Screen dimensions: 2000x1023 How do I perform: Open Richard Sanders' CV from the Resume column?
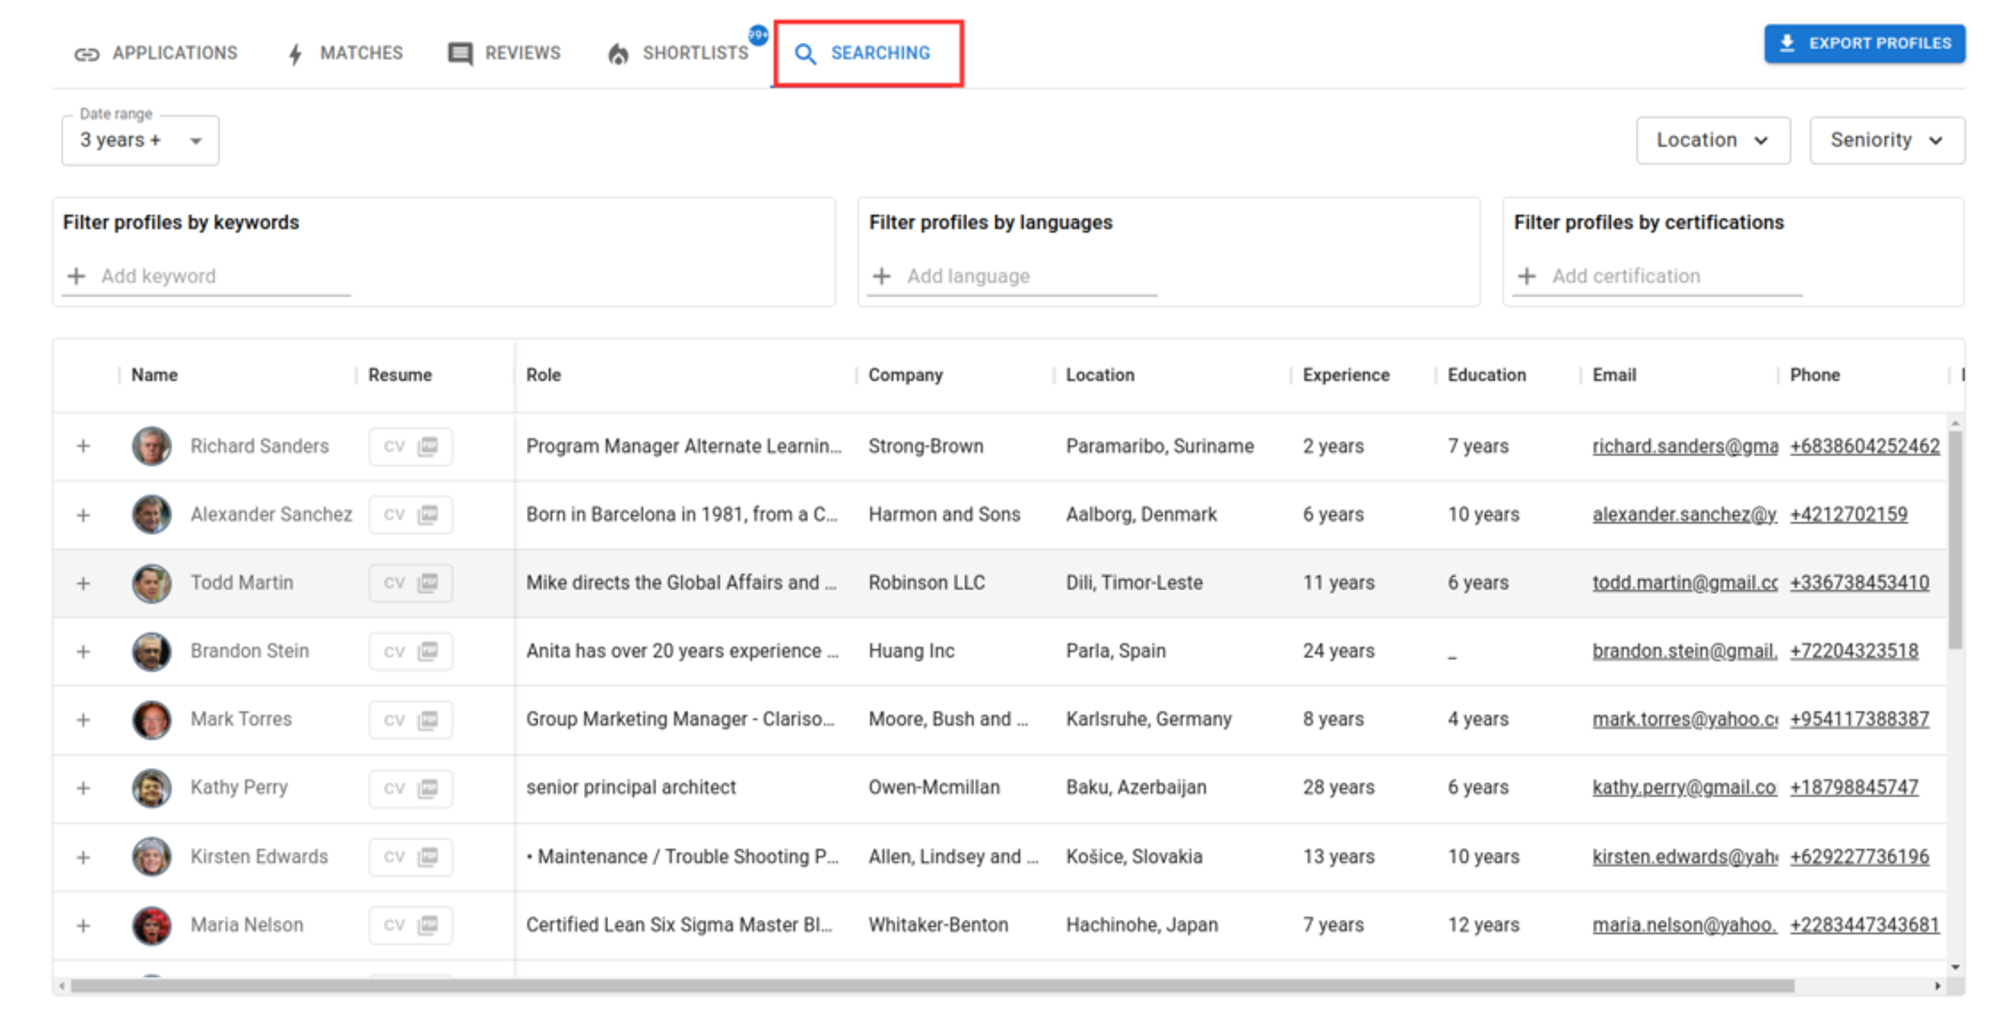[x=410, y=446]
